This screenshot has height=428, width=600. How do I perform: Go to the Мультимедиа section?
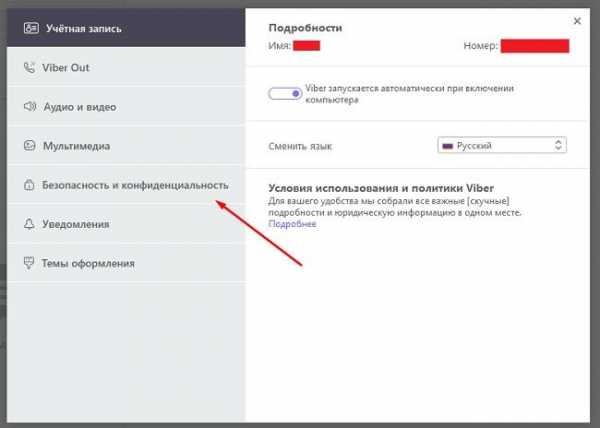[126, 146]
